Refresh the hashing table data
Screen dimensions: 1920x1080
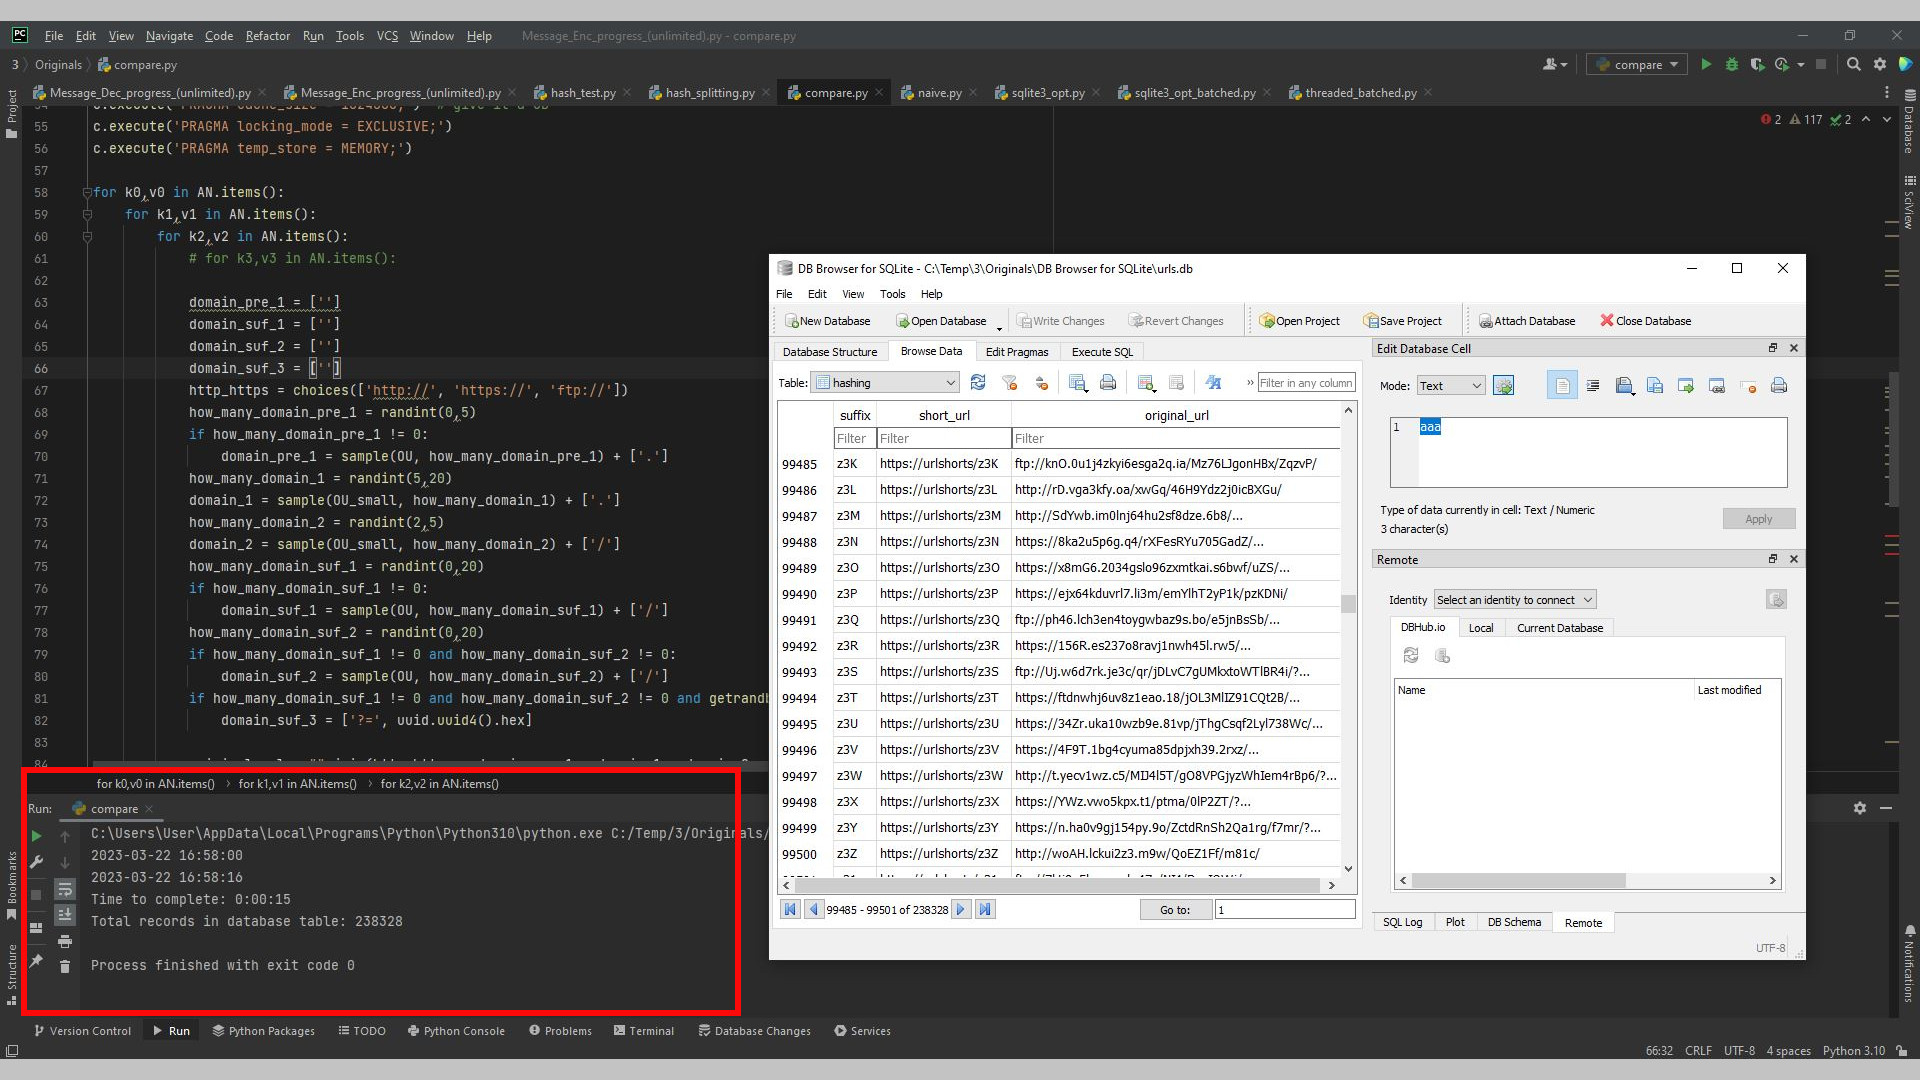pyautogui.click(x=978, y=383)
